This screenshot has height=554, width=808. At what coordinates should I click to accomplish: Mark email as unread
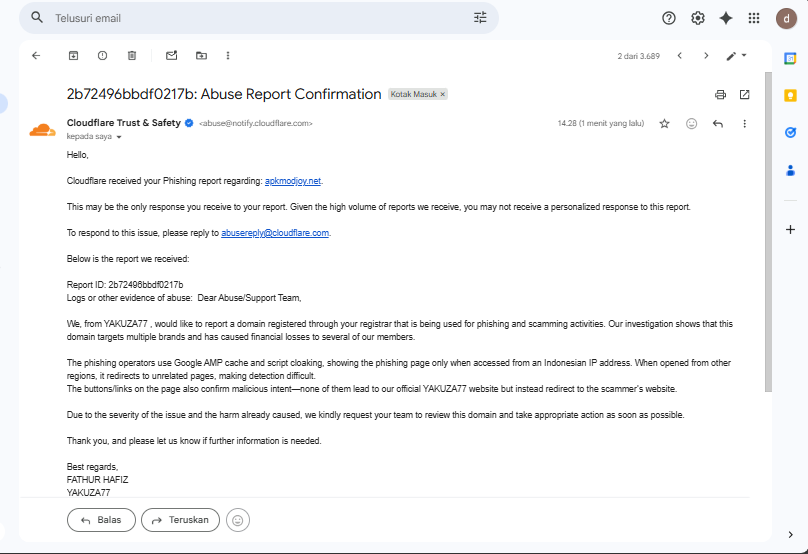[x=172, y=56]
